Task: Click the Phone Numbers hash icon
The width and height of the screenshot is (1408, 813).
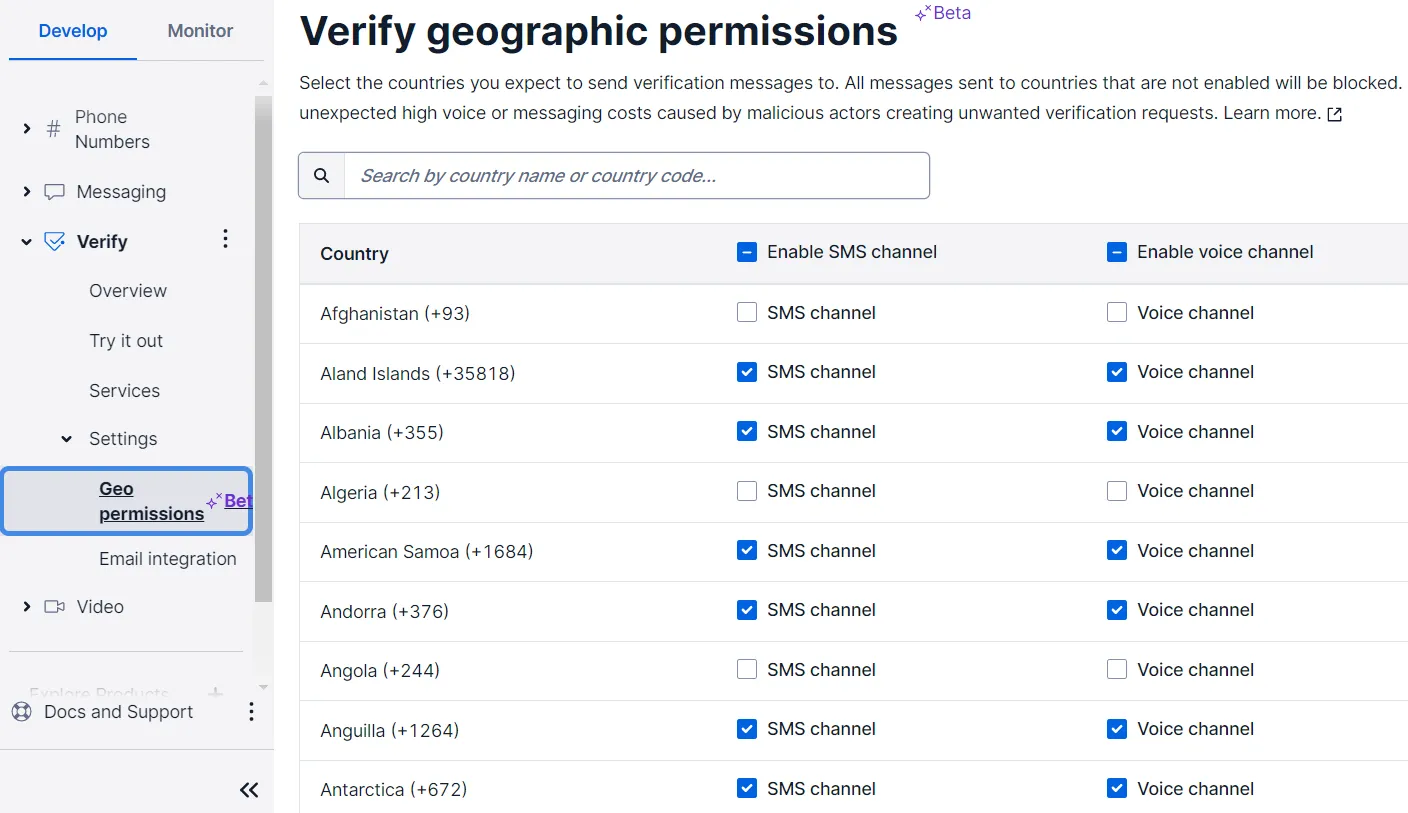Action: [x=54, y=129]
